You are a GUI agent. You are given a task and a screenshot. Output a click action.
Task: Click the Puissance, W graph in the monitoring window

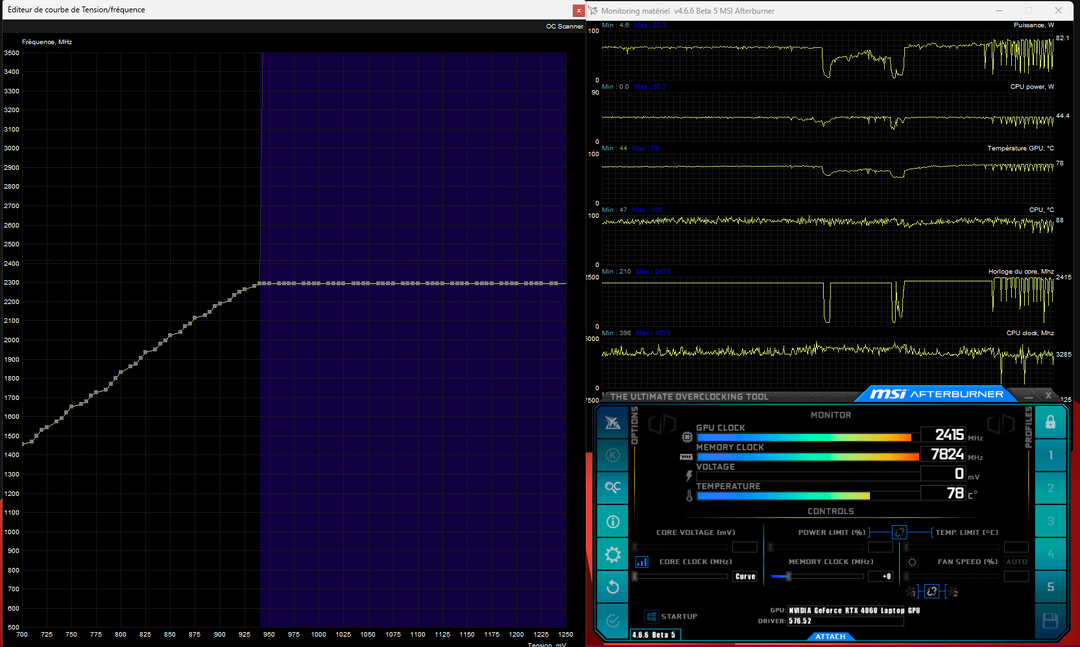(827, 55)
